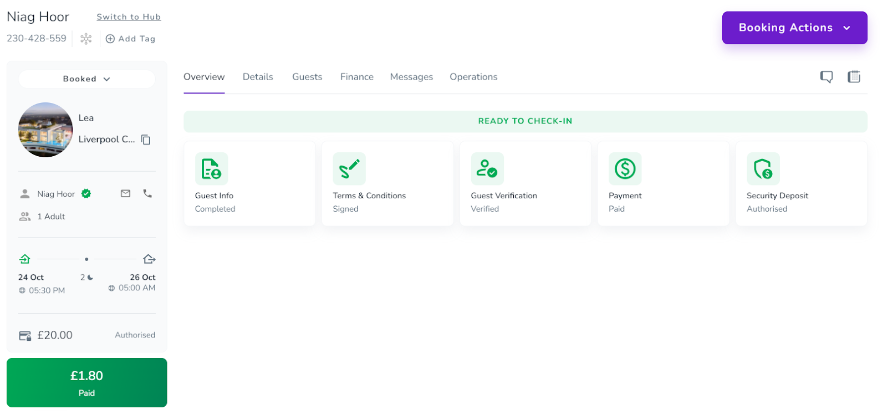The width and height of the screenshot is (882, 414).
Task: Open the Booking Actions dropdown
Action: point(794,28)
